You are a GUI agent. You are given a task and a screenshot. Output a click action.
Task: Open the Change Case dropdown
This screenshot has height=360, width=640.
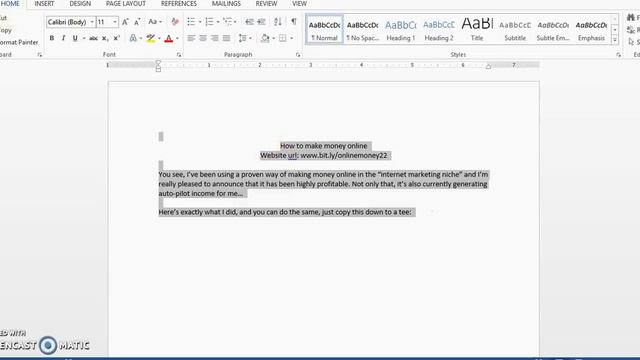(155, 22)
